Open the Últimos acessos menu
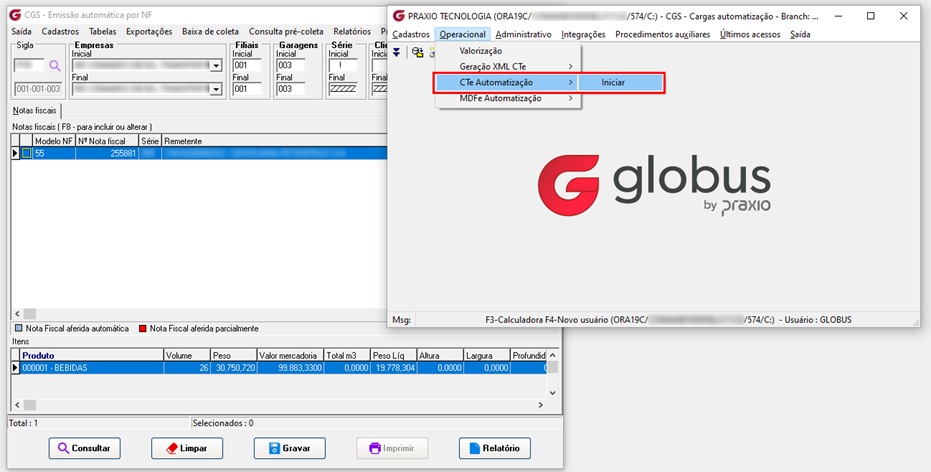Screen dimensions: 931x472 [750, 34]
